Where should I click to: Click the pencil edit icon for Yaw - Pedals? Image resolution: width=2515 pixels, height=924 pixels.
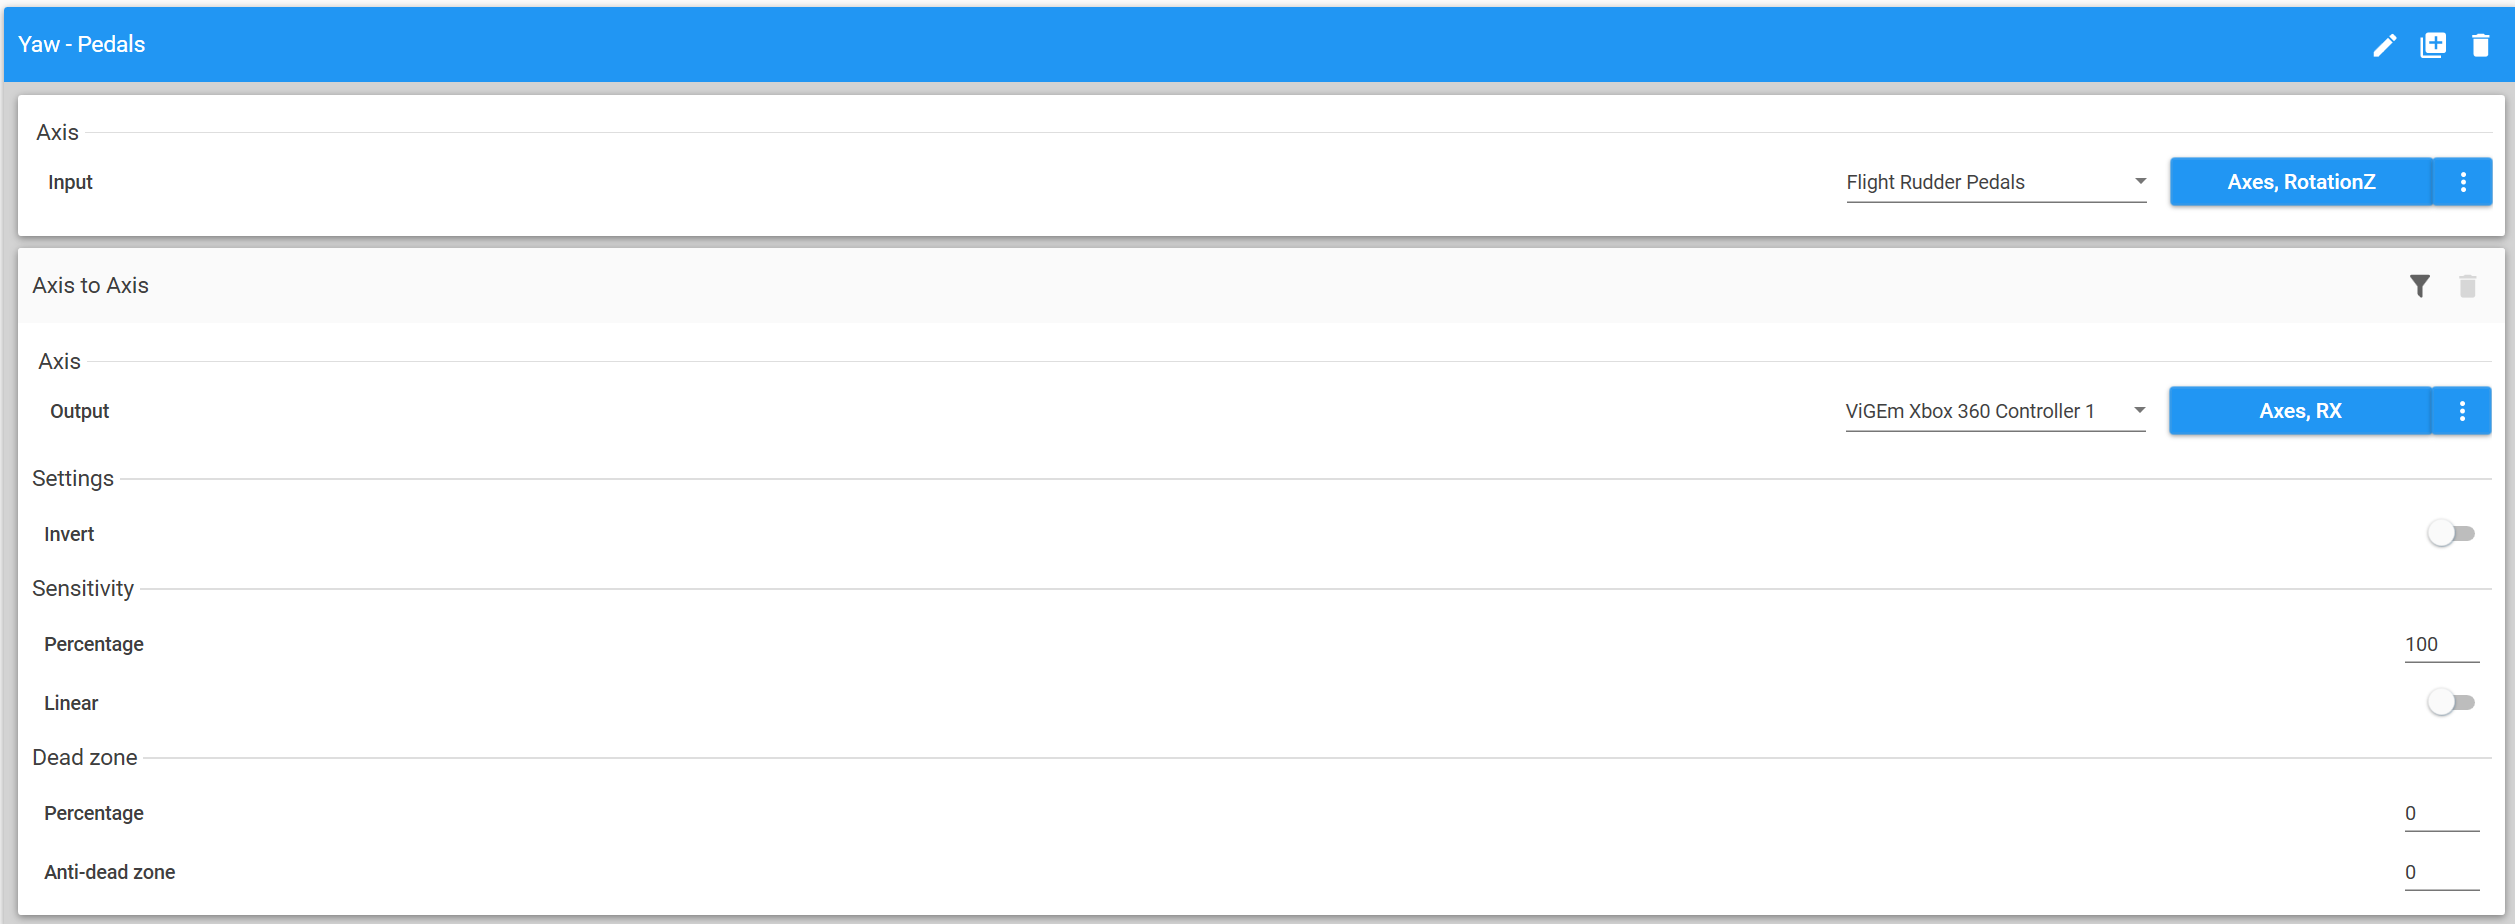[x=2384, y=45]
